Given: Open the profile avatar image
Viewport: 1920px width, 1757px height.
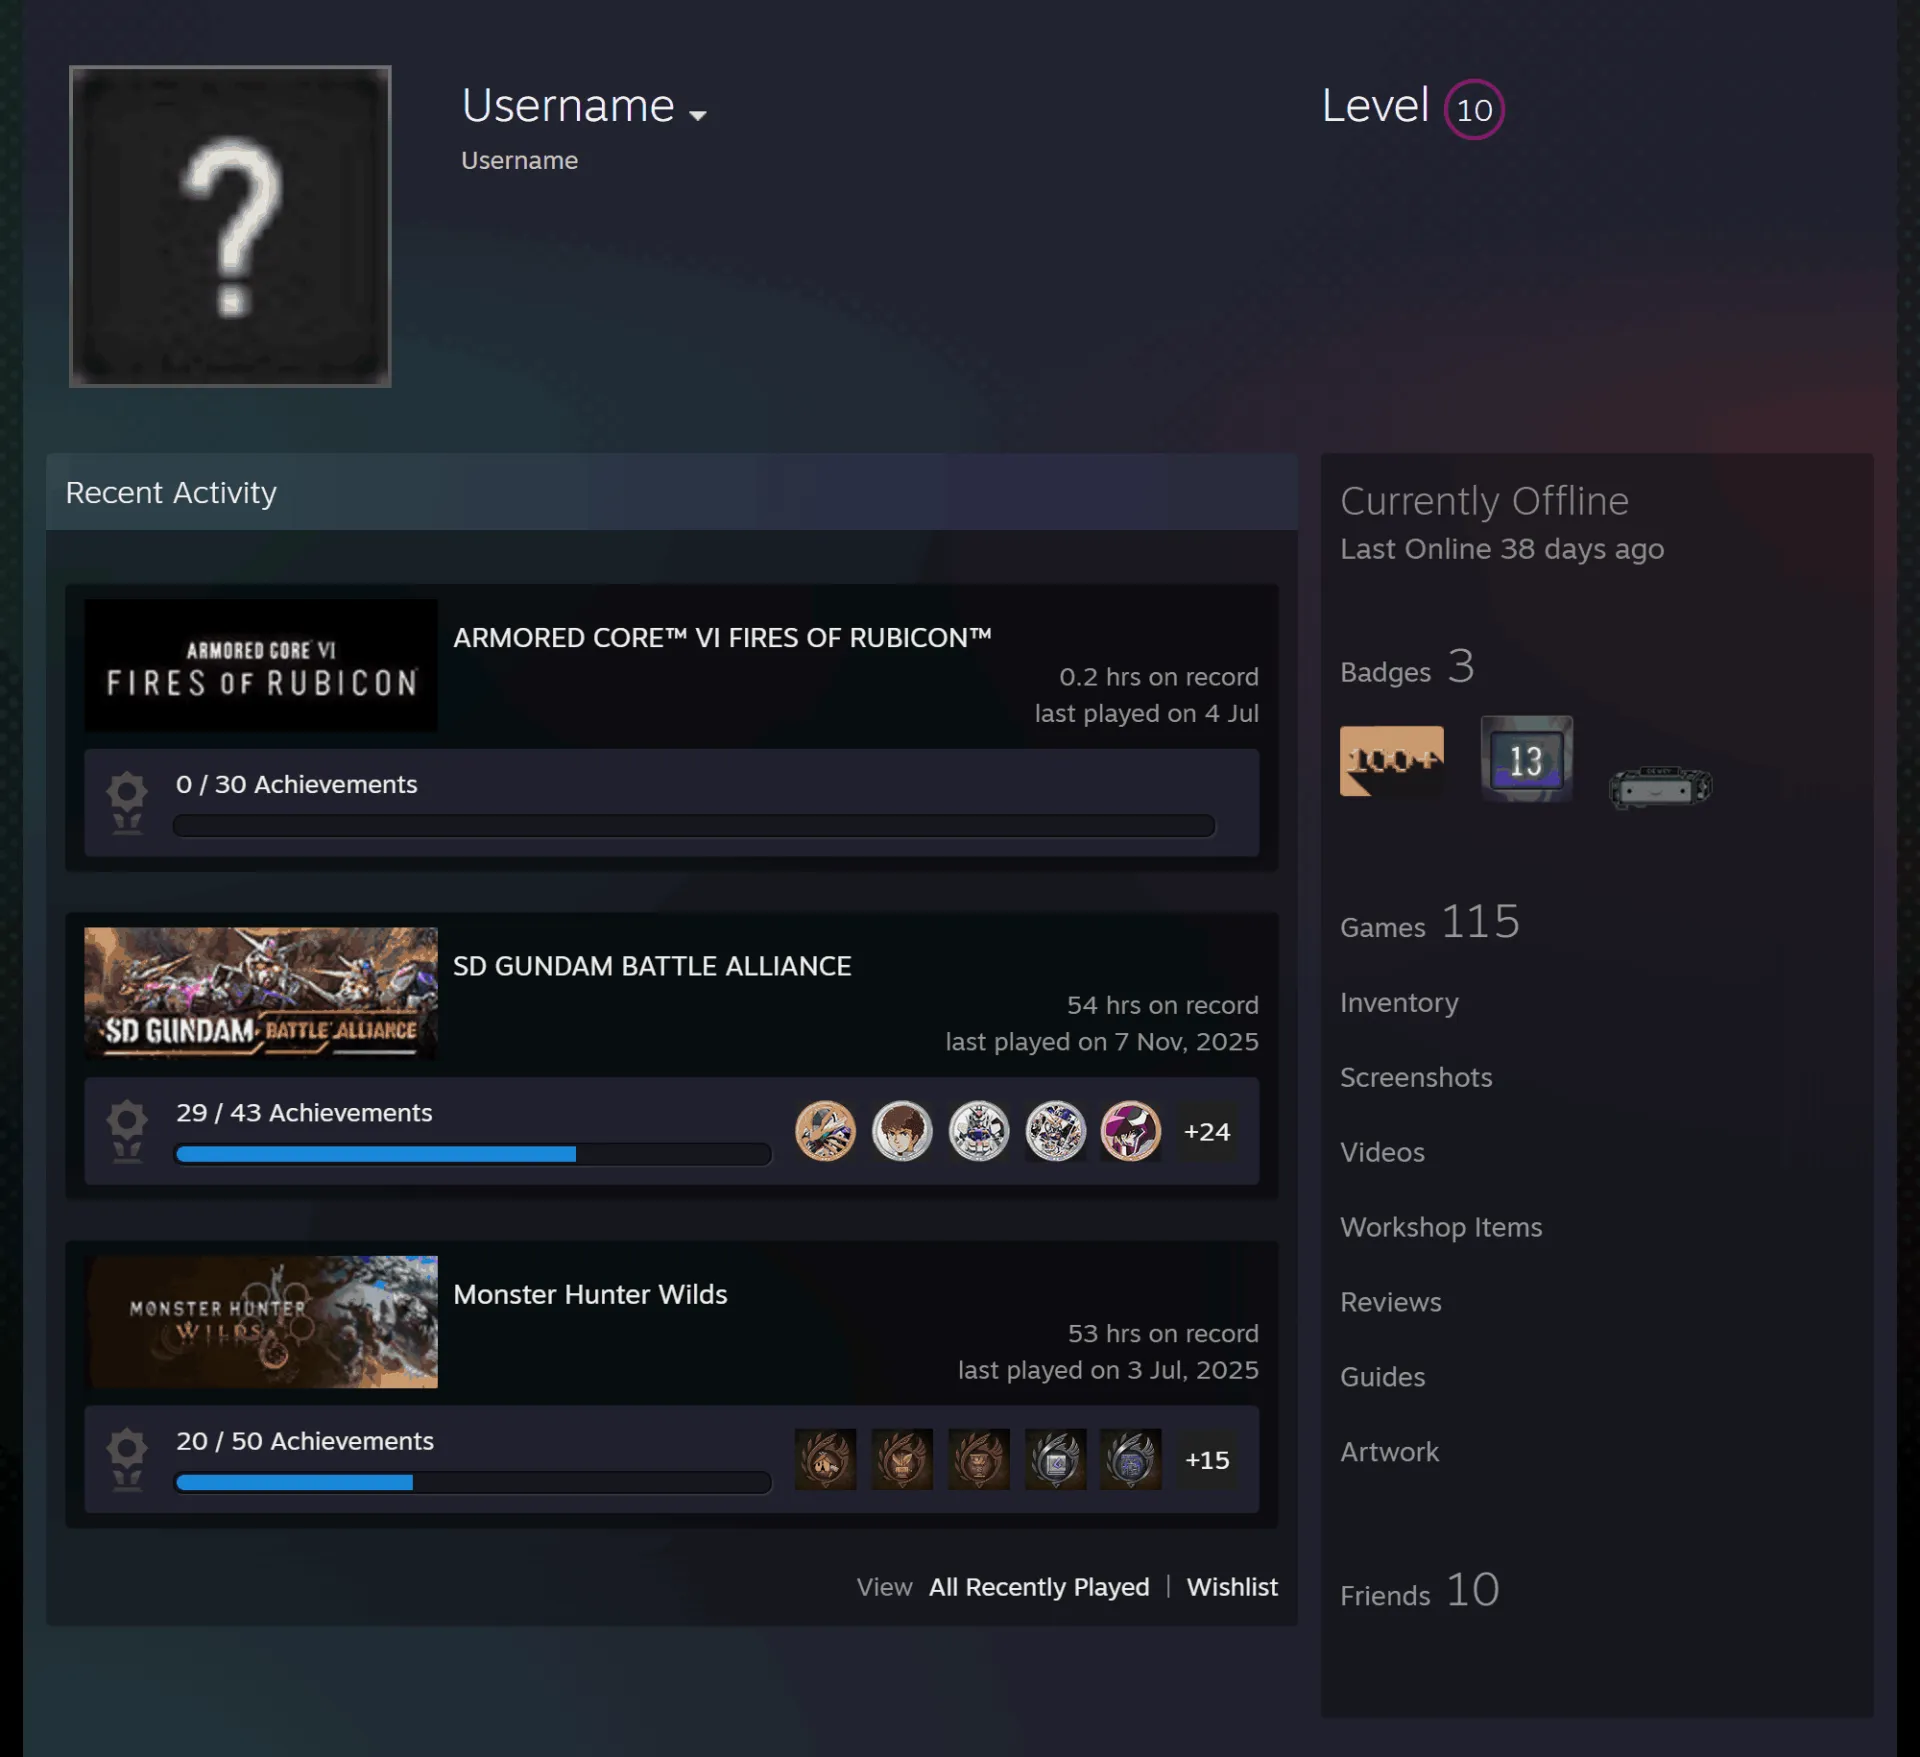Looking at the screenshot, I should pyautogui.click(x=230, y=226).
